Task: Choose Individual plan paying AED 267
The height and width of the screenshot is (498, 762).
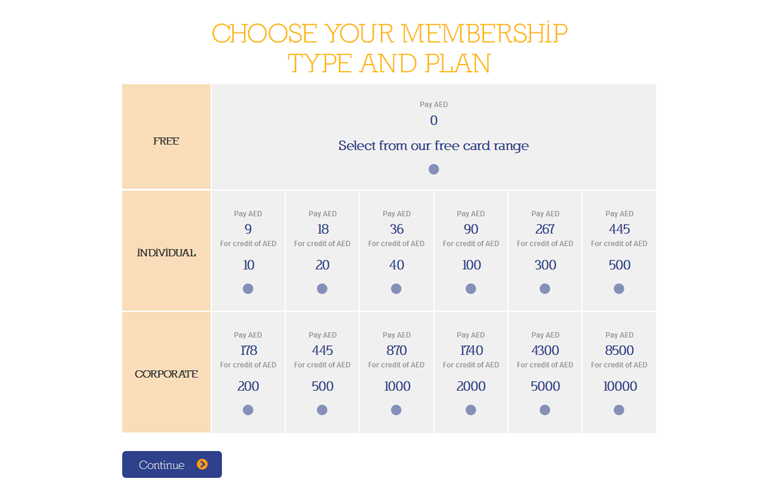Action: tap(545, 289)
